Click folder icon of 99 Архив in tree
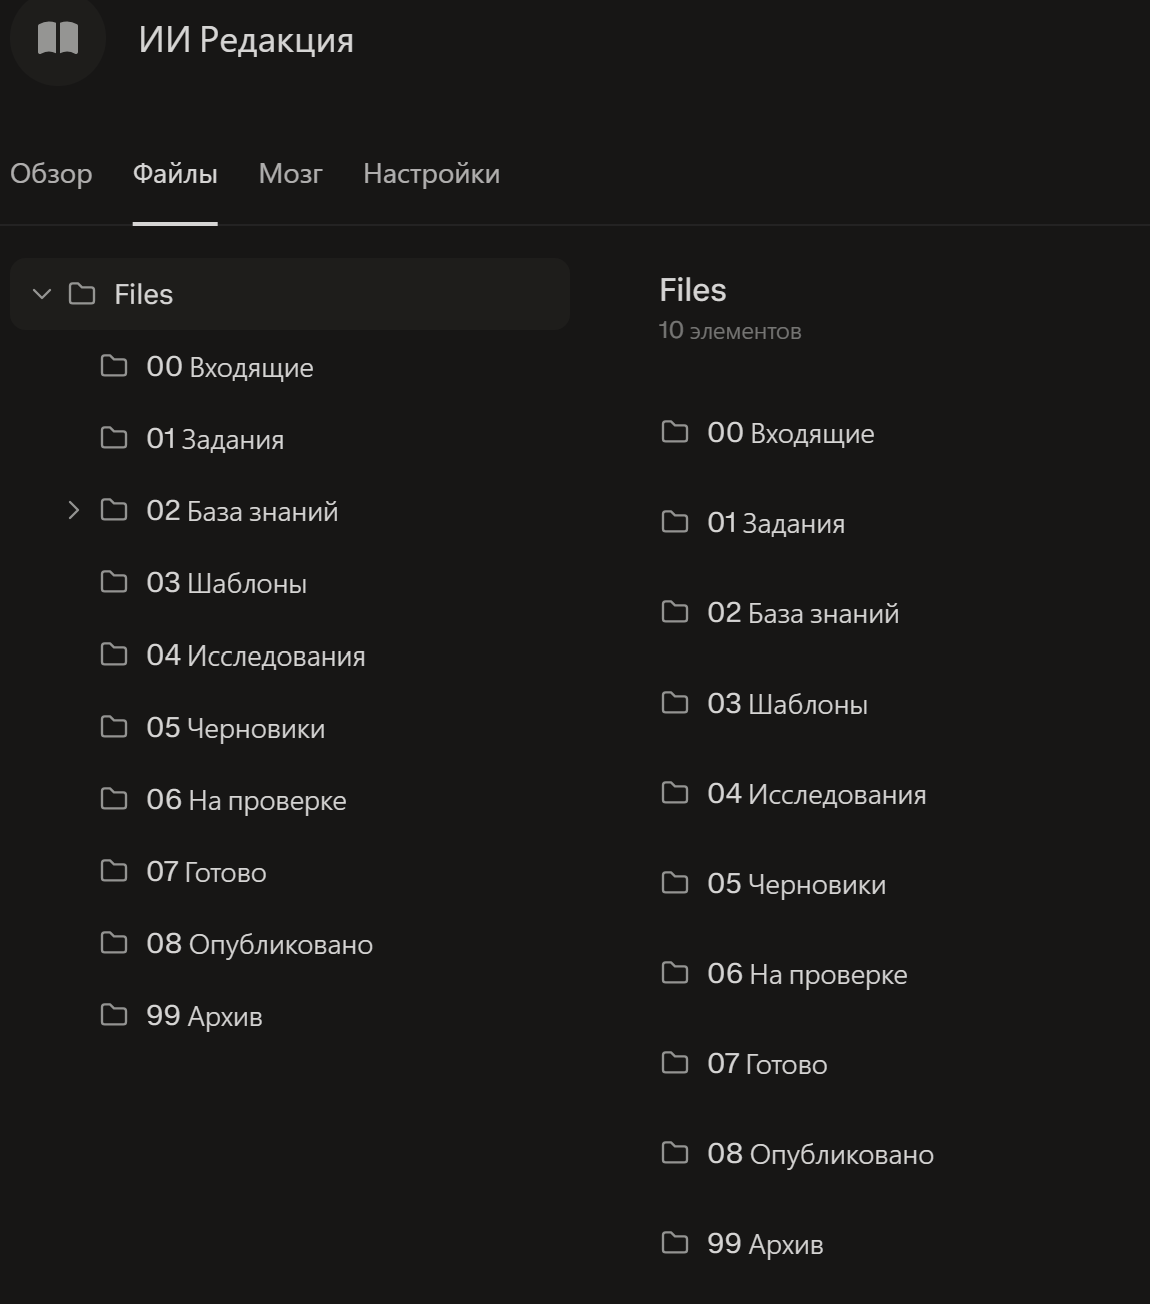 pos(114,1015)
